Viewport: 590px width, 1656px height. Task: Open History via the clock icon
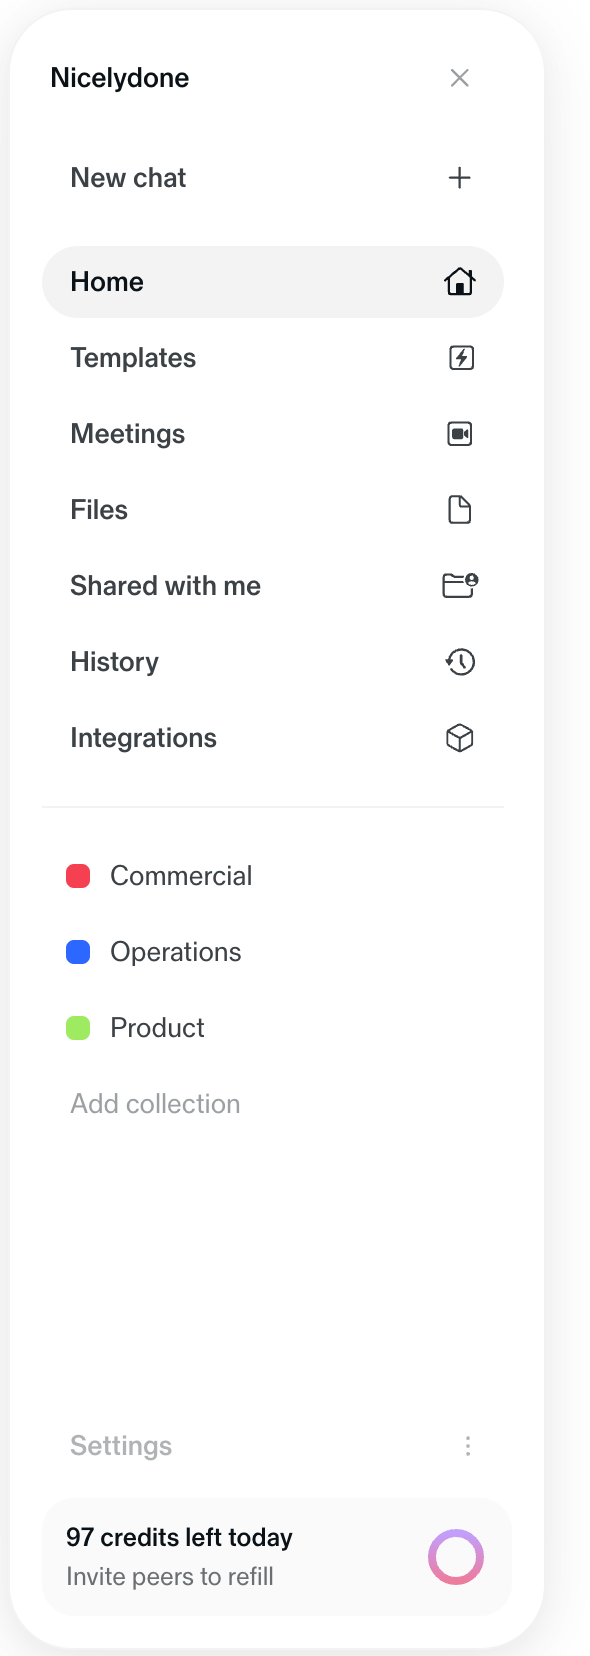pyautogui.click(x=459, y=661)
